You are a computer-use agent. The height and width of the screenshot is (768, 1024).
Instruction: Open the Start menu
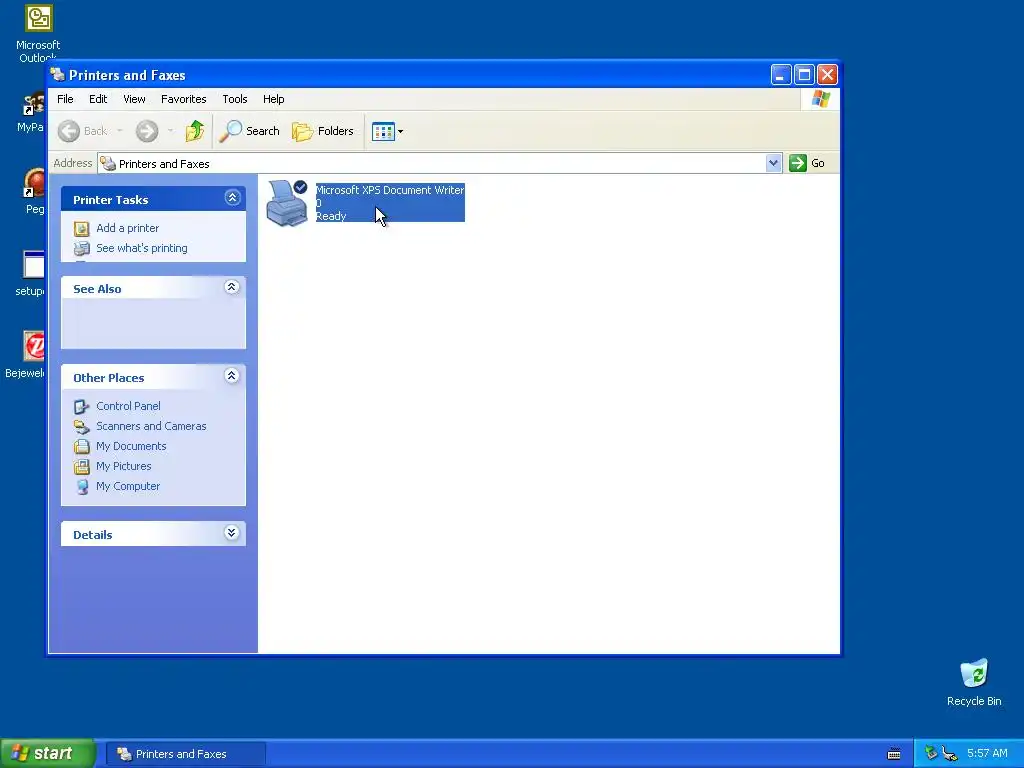tap(48, 754)
